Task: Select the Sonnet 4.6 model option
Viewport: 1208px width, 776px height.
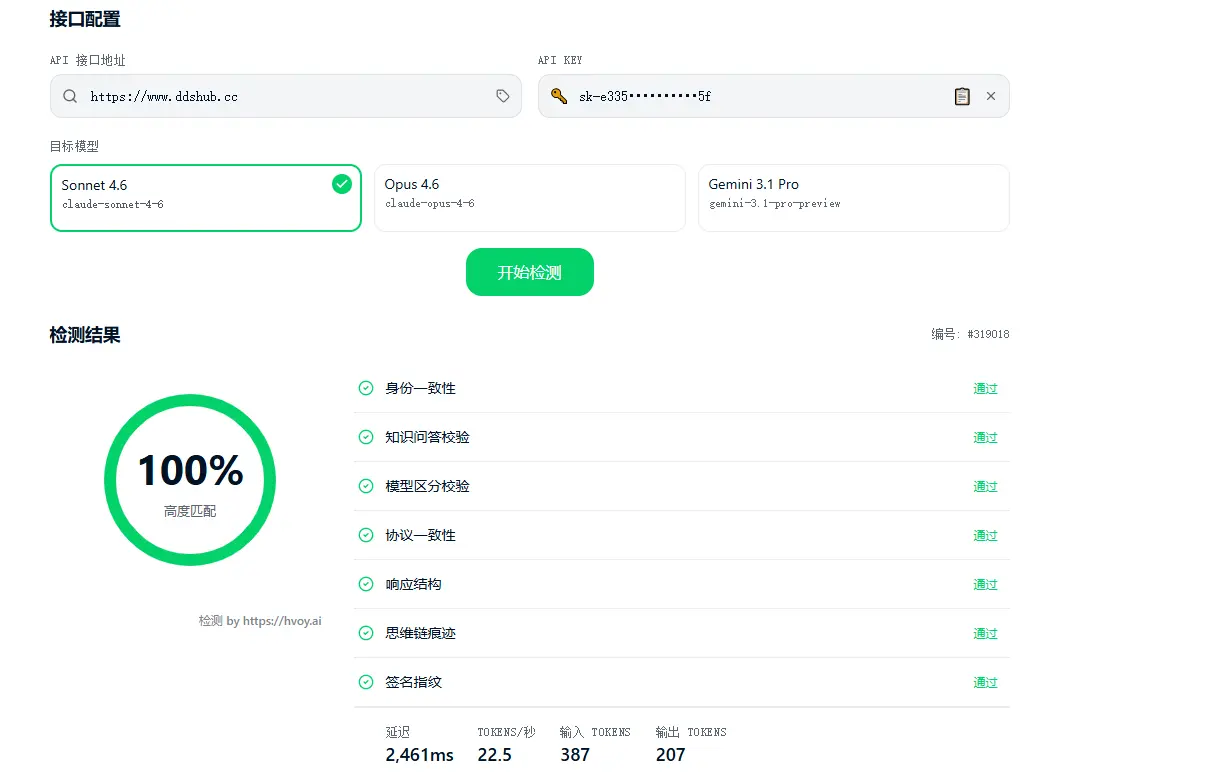Action: [x=205, y=198]
